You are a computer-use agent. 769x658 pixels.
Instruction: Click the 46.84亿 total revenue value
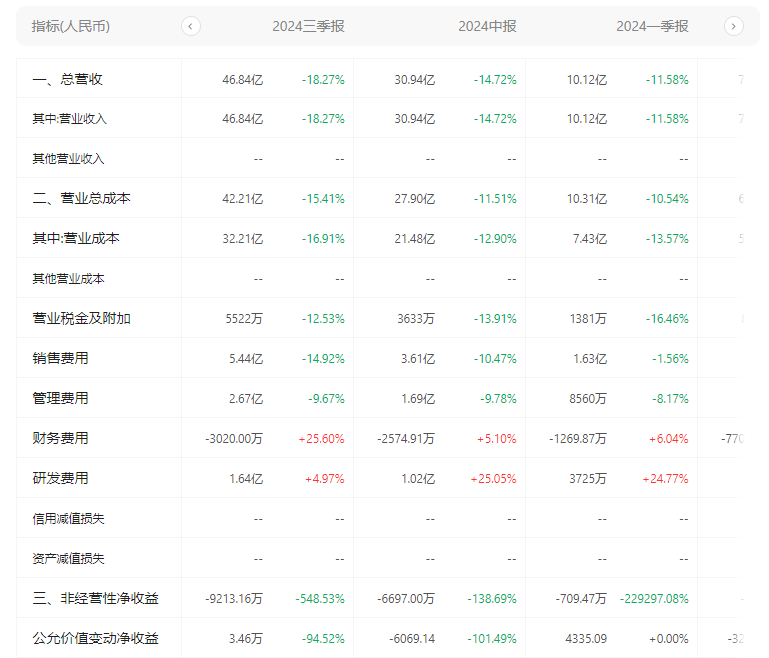[x=242, y=79]
